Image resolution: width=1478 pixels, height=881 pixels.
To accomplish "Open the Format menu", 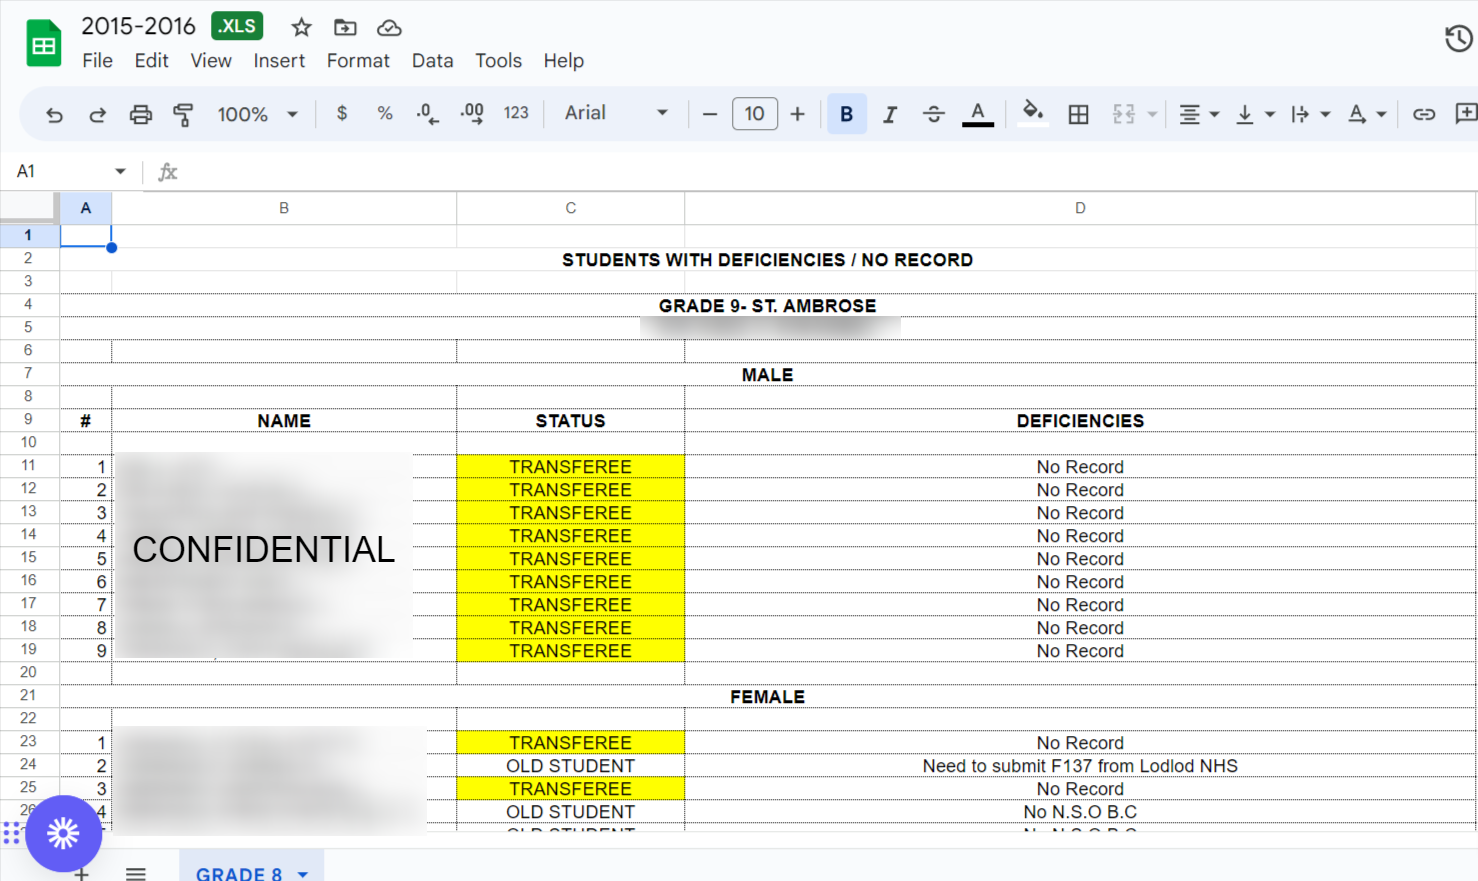I will tap(358, 61).
